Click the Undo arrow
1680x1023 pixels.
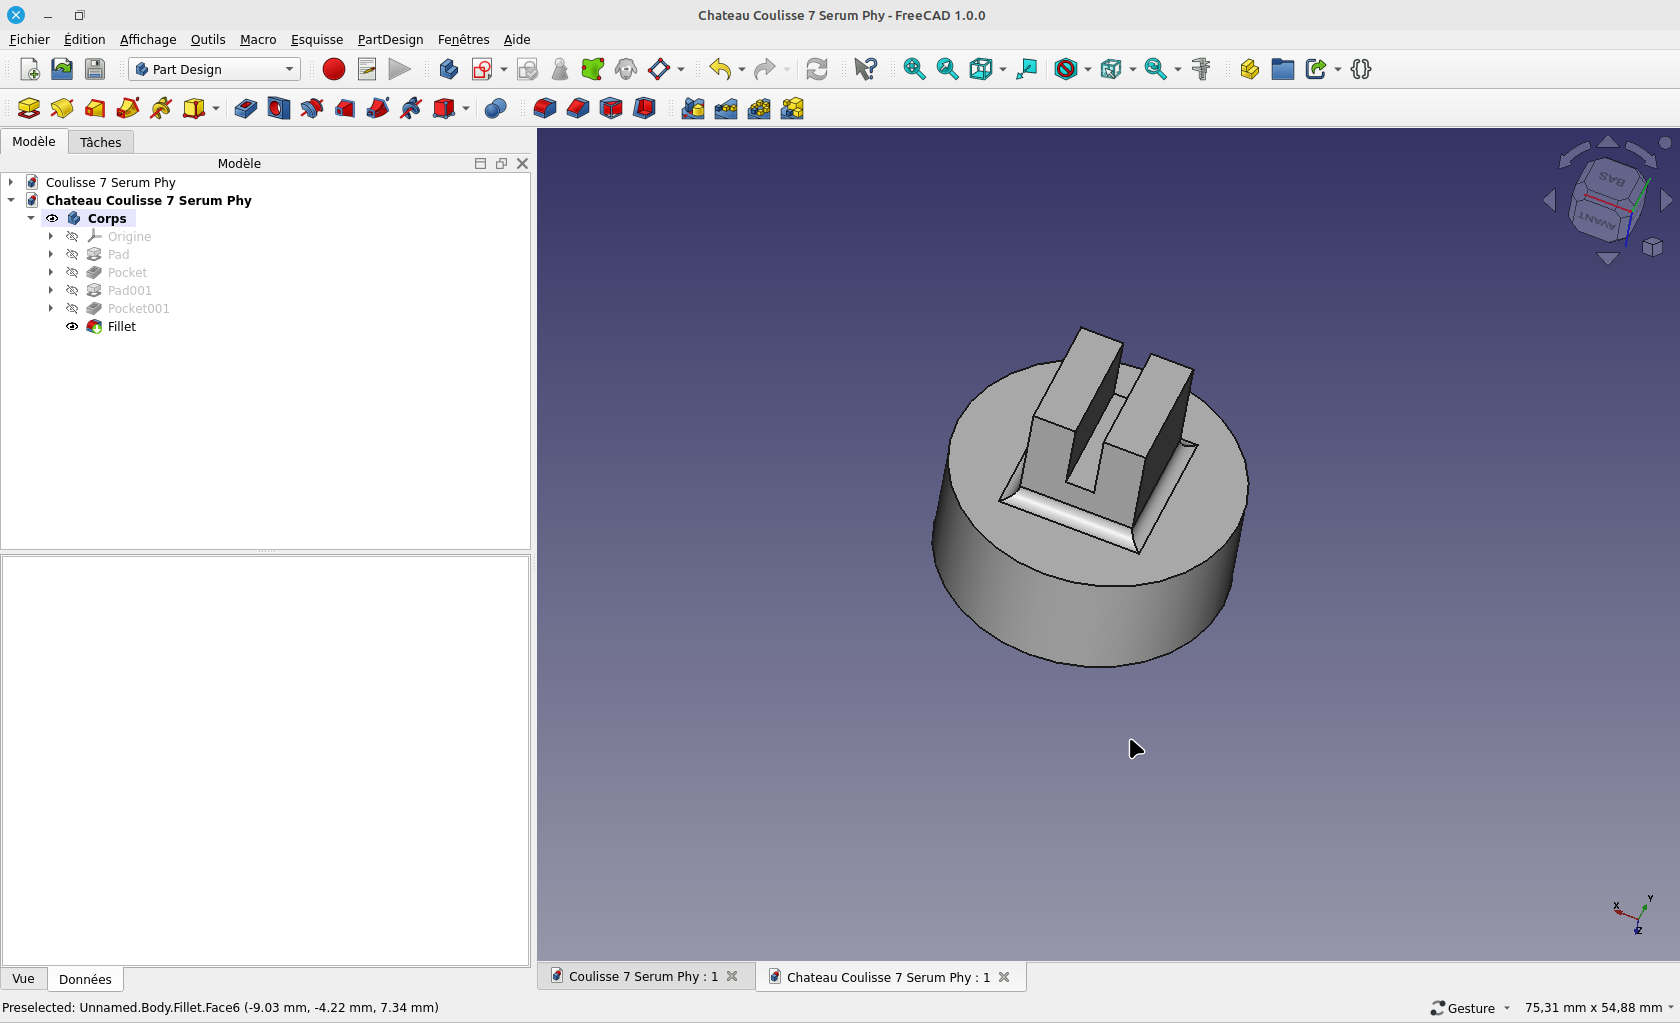click(719, 69)
